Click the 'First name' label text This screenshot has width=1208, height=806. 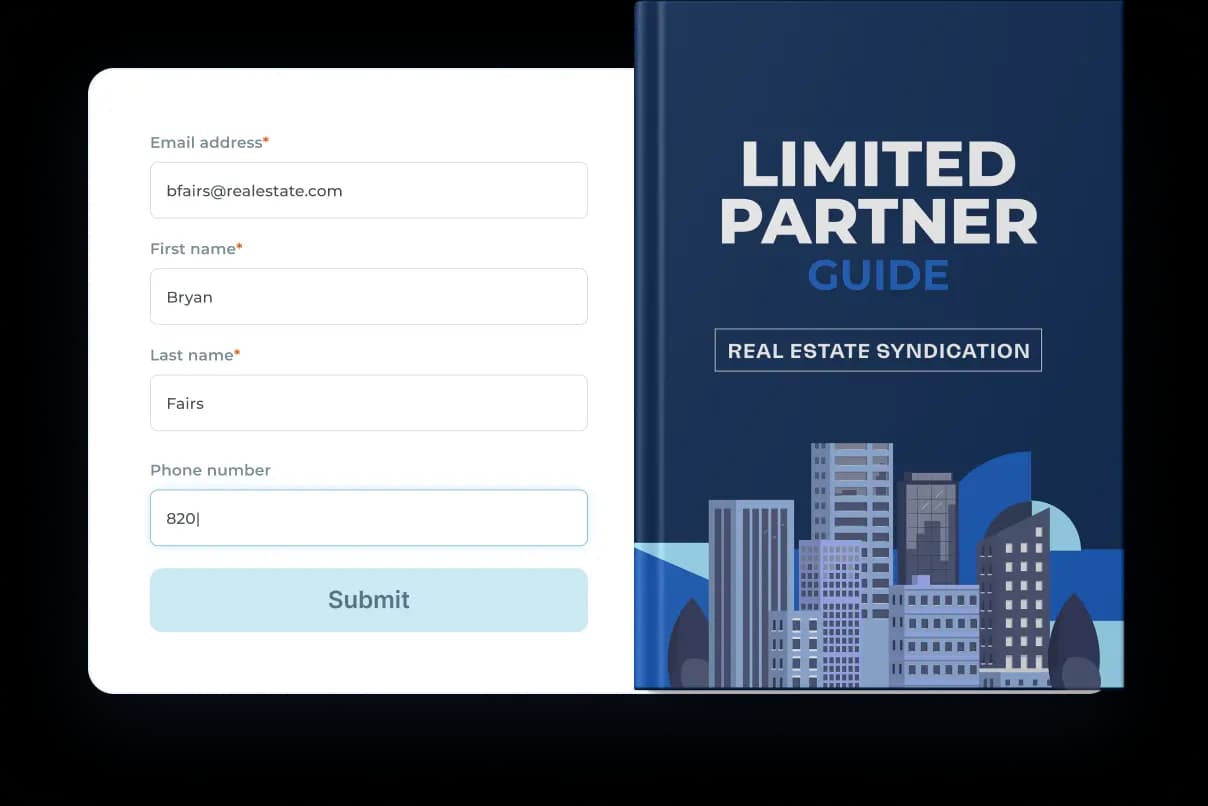[192, 249]
